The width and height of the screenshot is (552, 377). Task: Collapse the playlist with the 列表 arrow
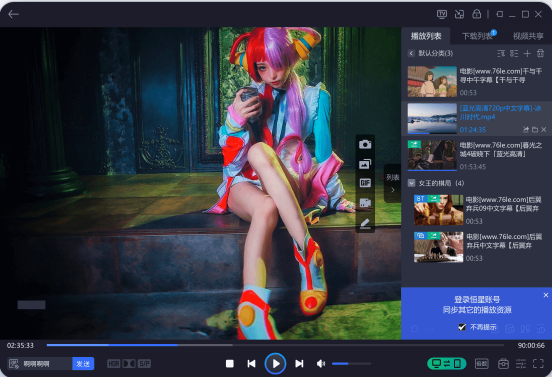[x=393, y=184]
